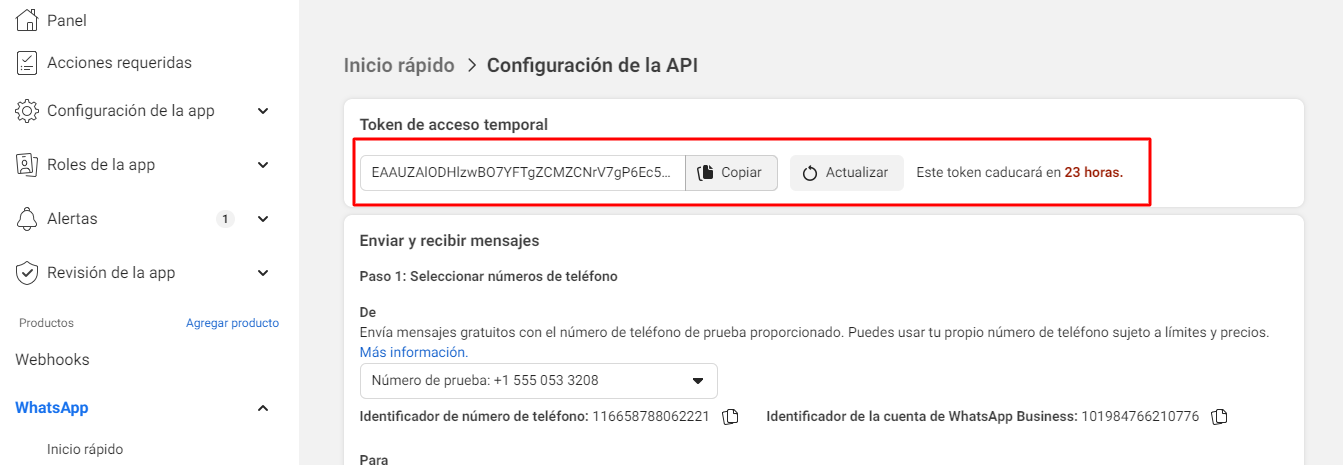
Task: Expand Revisión de la app chevron
Action: point(263,273)
